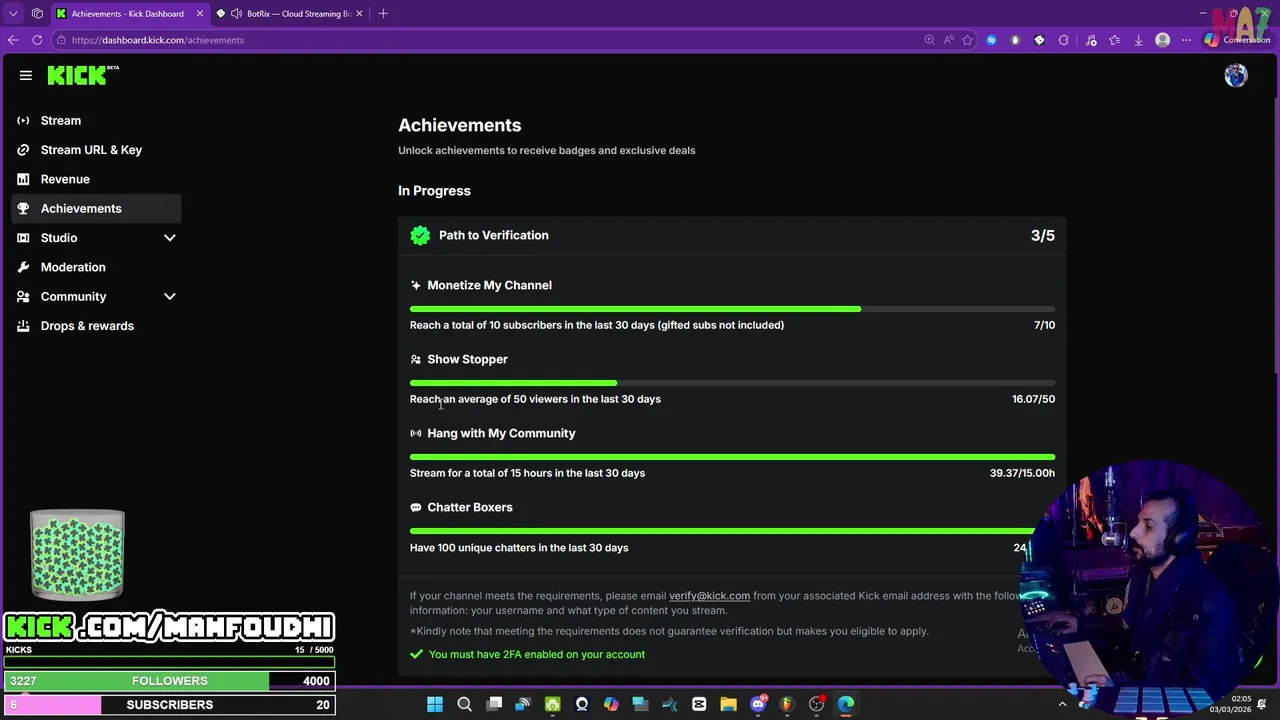Expand the Community submenu chevron

169,297
